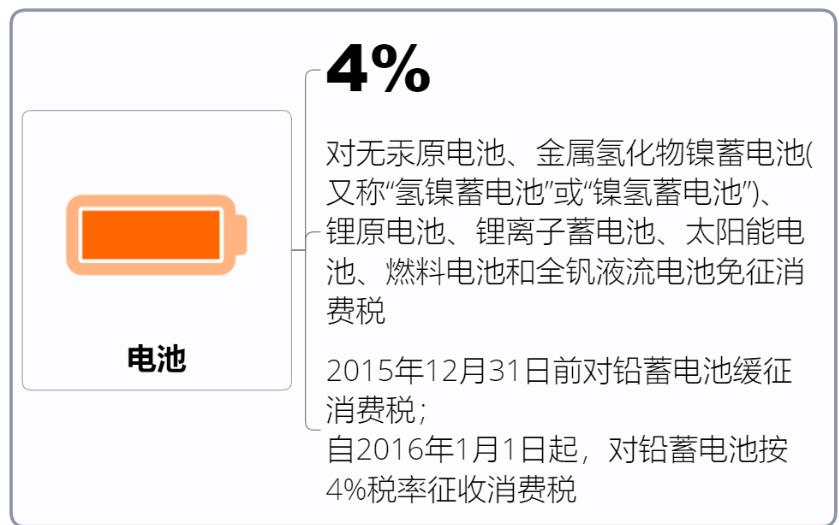The width and height of the screenshot is (839, 525).
Task: Click the line containing 又称“氢镍蓄电池”
Action: tap(548, 193)
